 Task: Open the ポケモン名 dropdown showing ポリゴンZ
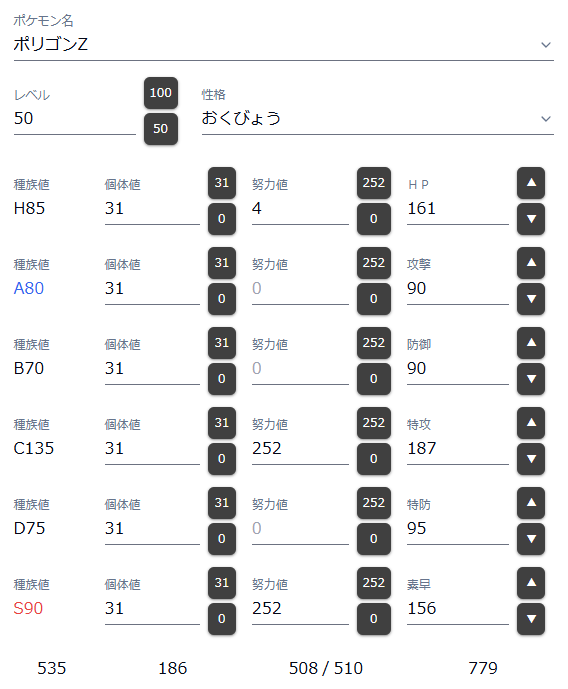(x=283, y=44)
